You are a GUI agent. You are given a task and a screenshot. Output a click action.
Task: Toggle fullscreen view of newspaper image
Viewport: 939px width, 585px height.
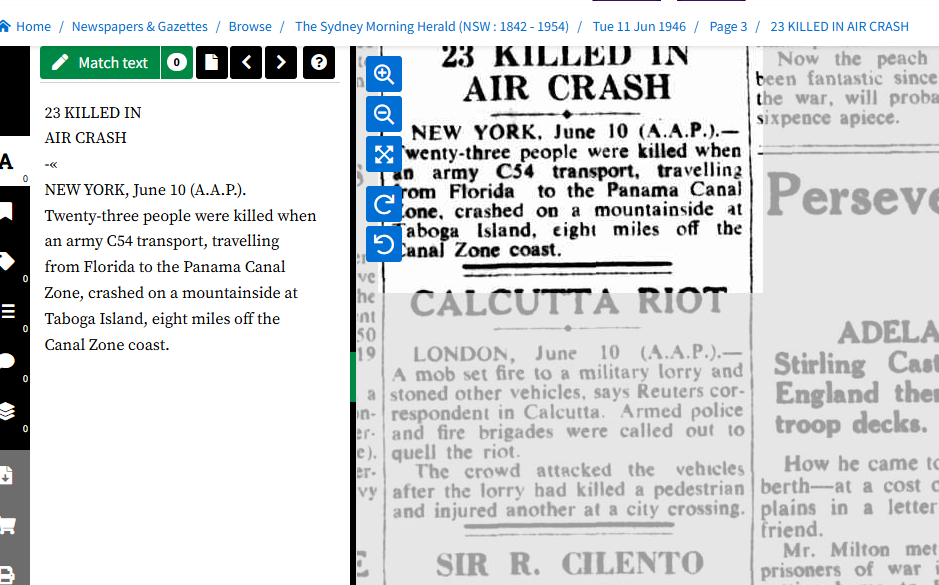coord(384,154)
